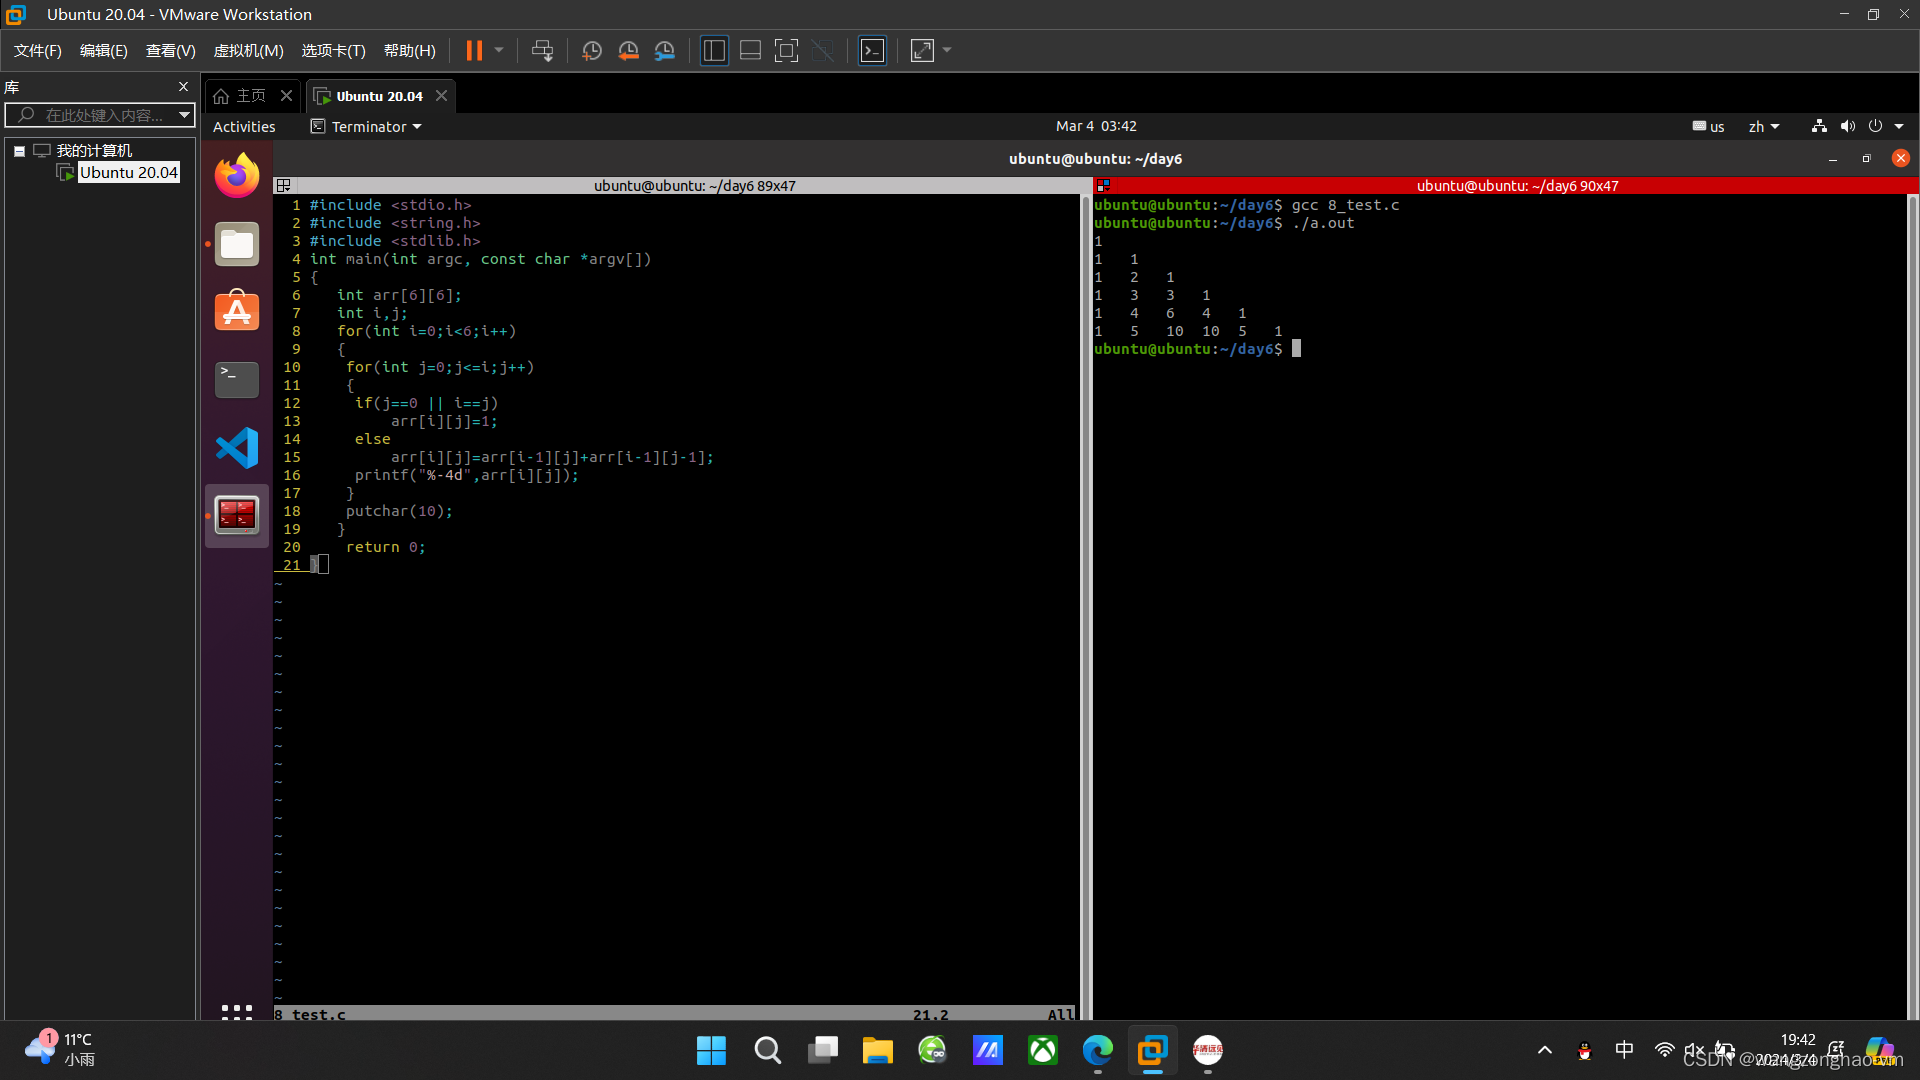Revert VM to previous snapshot

pos(628,51)
